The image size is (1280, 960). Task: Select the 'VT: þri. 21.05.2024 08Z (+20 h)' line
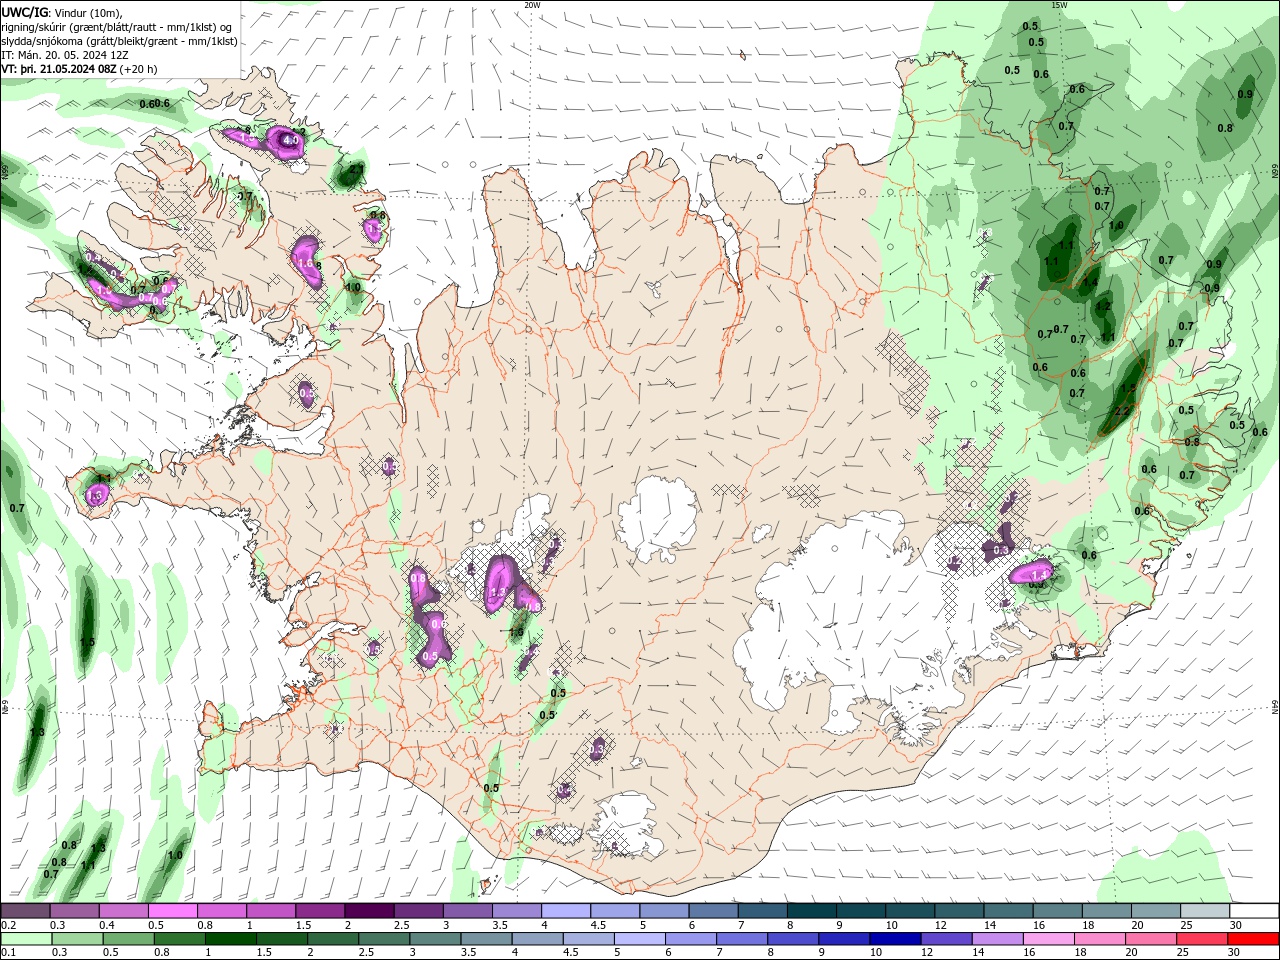pos(79,69)
